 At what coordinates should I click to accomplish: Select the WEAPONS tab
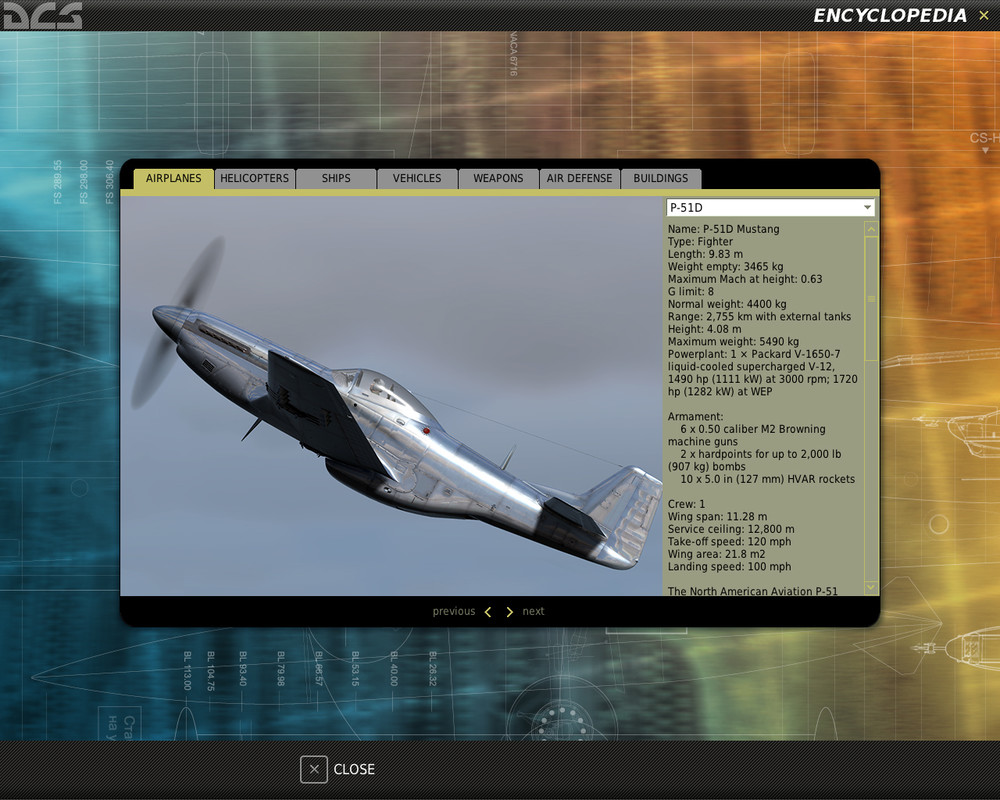coord(498,177)
